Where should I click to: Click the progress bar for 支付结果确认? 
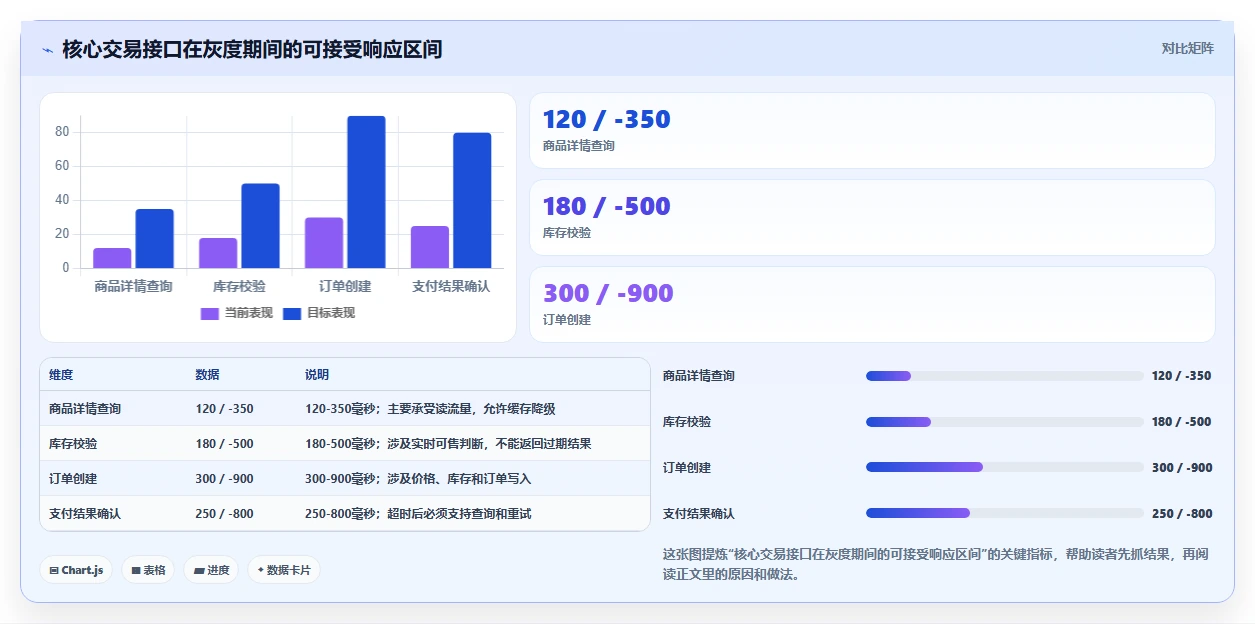(x=1005, y=513)
